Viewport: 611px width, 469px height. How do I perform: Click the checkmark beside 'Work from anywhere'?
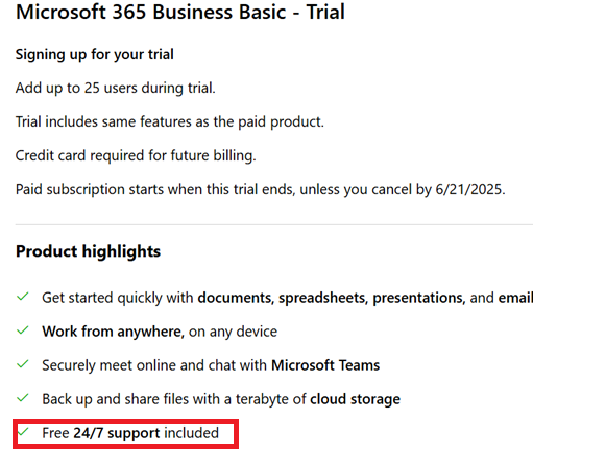click(x=23, y=331)
